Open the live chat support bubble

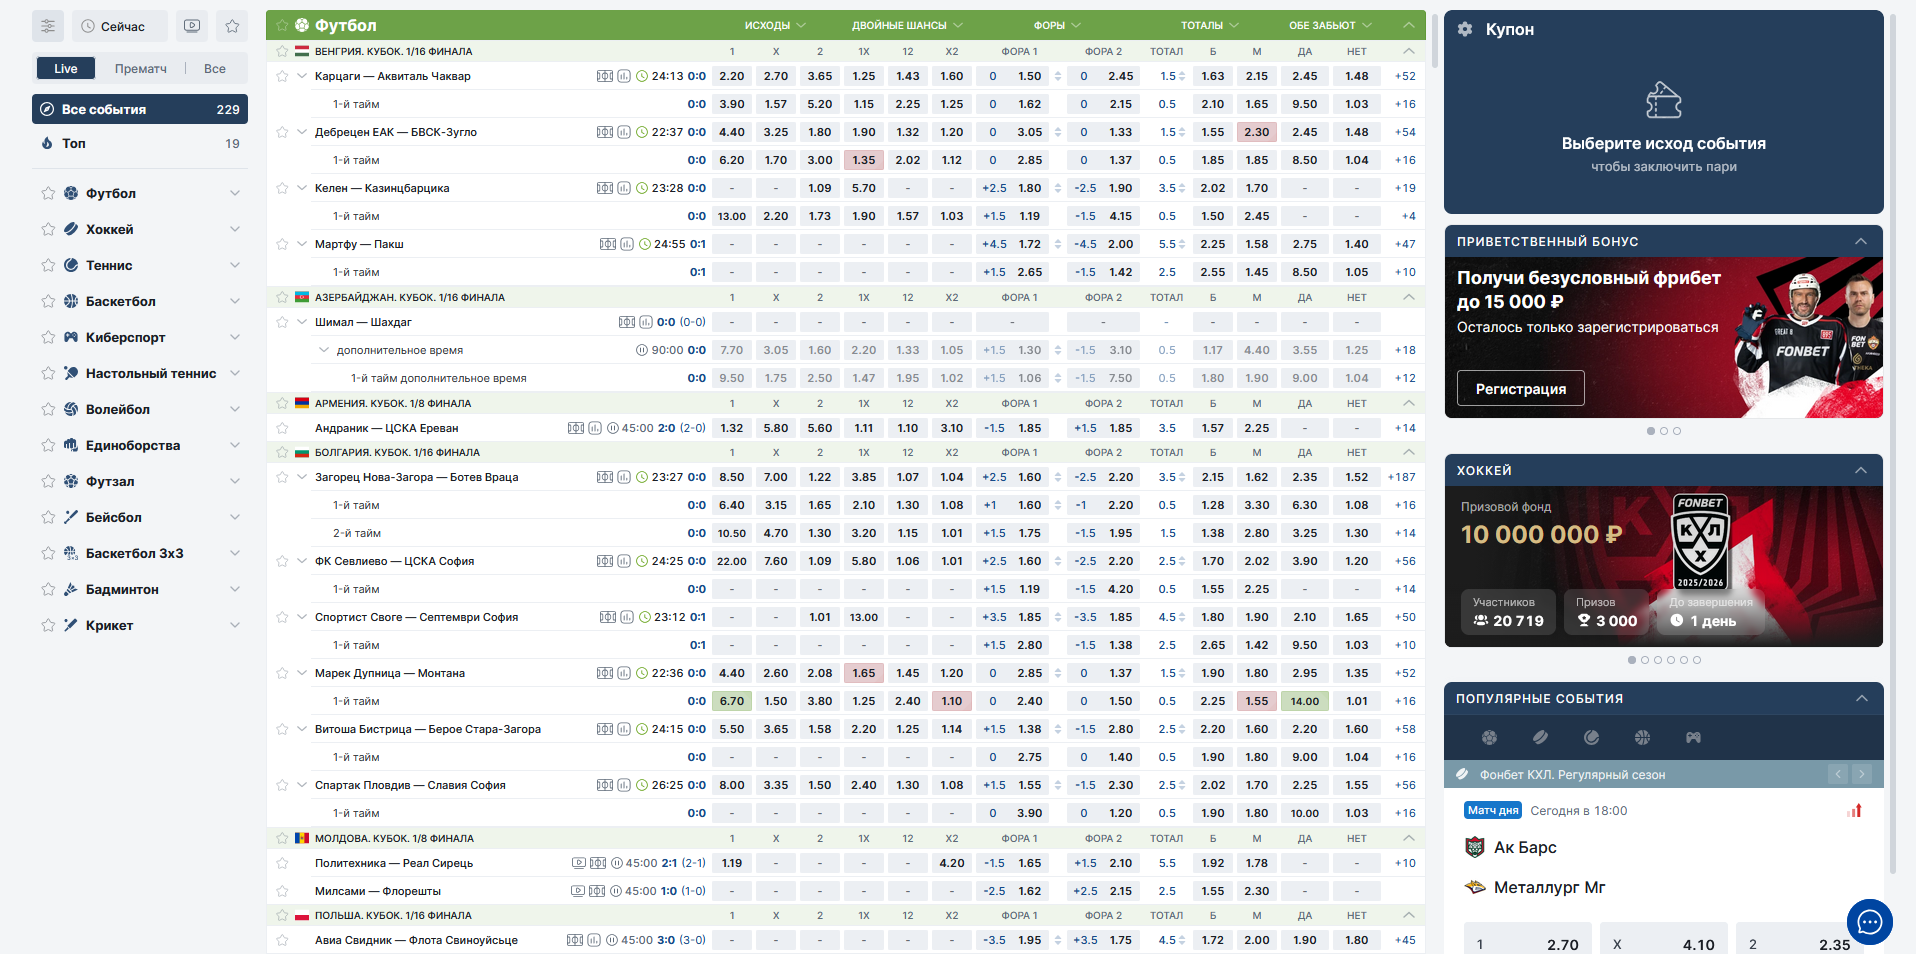[1869, 922]
